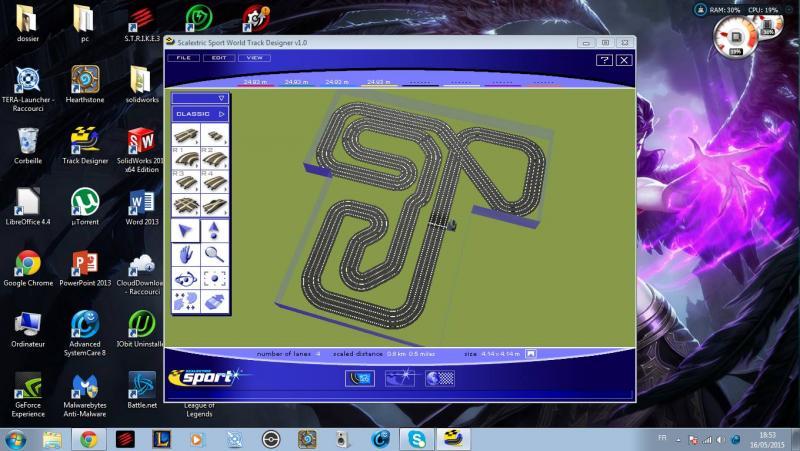This screenshot has width=800, height=451.
Task: Open the VIEW menu
Action: (x=253, y=58)
